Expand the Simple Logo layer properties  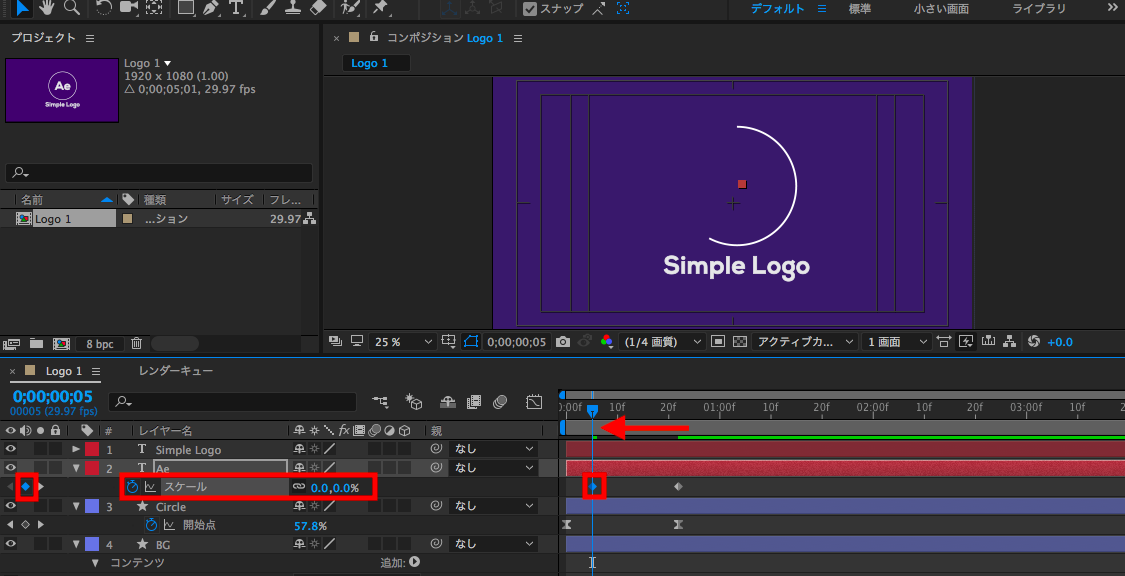[x=76, y=450]
